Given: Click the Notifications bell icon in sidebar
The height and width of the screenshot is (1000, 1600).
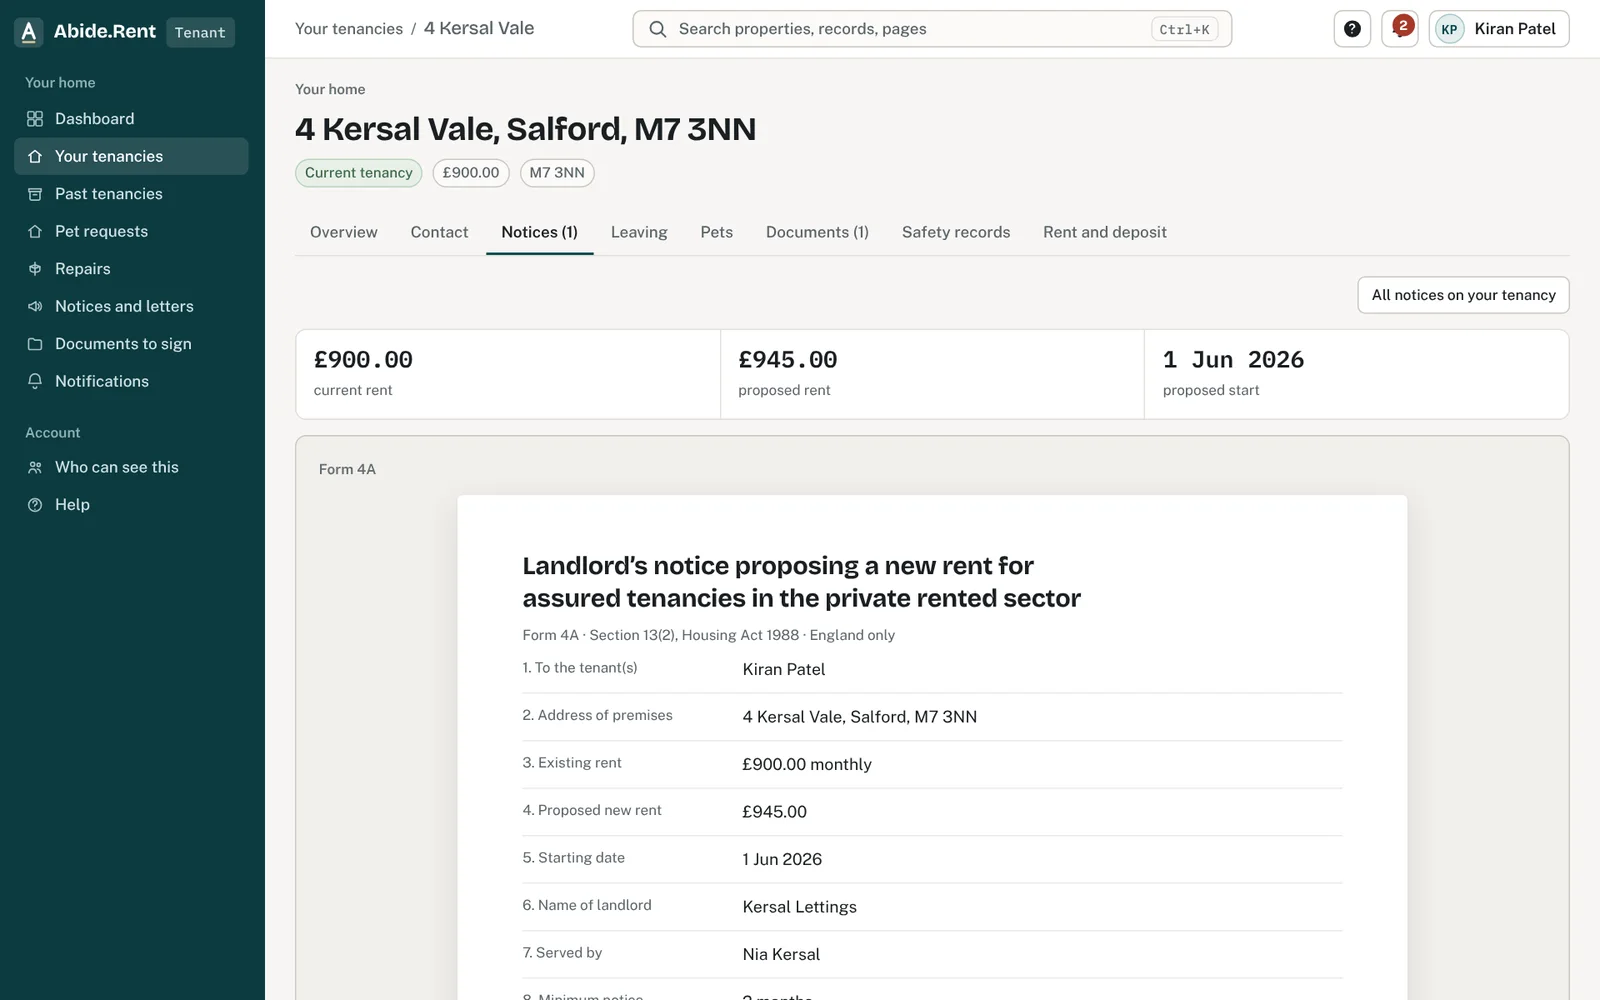Looking at the screenshot, I should [35, 381].
